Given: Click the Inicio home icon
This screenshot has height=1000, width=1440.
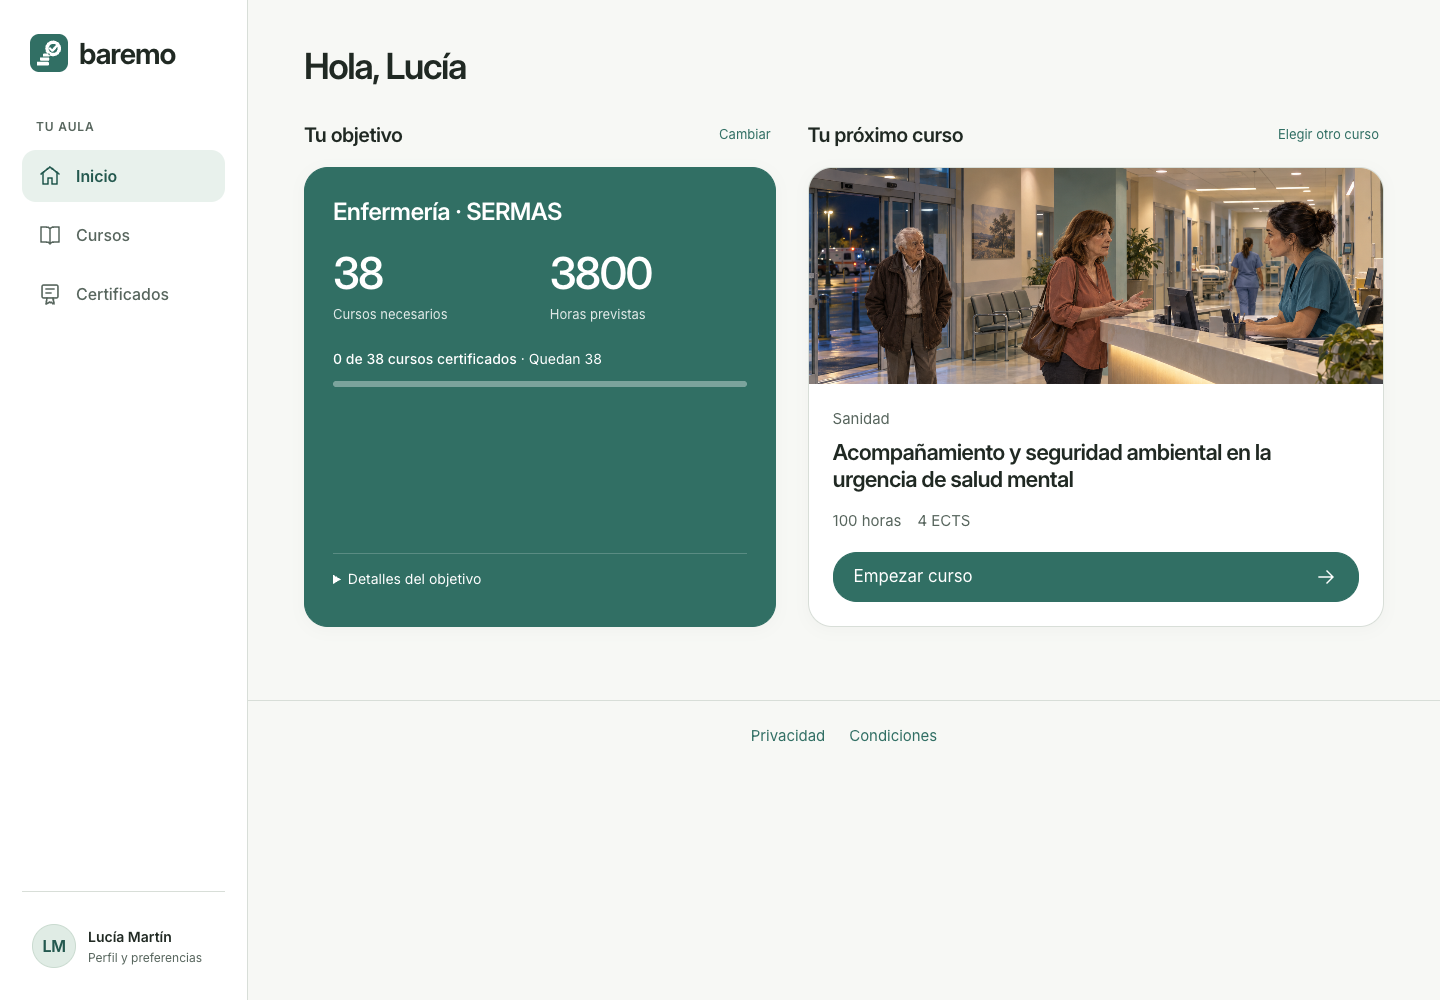Looking at the screenshot, I should point(50,176).
